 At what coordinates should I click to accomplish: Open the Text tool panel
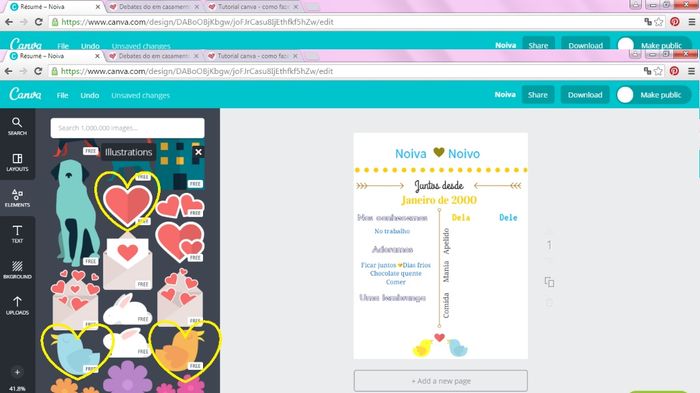tap(17, 234)
